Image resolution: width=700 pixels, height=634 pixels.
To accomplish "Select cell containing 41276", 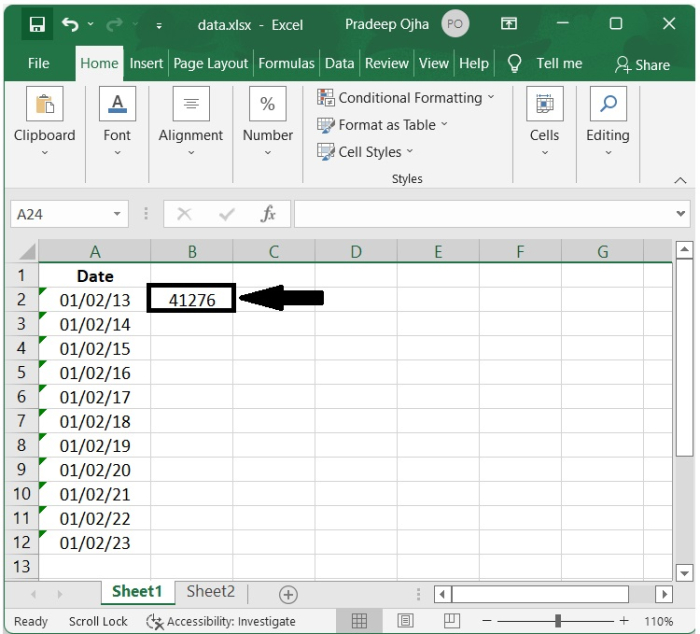I will click(192, 299).
